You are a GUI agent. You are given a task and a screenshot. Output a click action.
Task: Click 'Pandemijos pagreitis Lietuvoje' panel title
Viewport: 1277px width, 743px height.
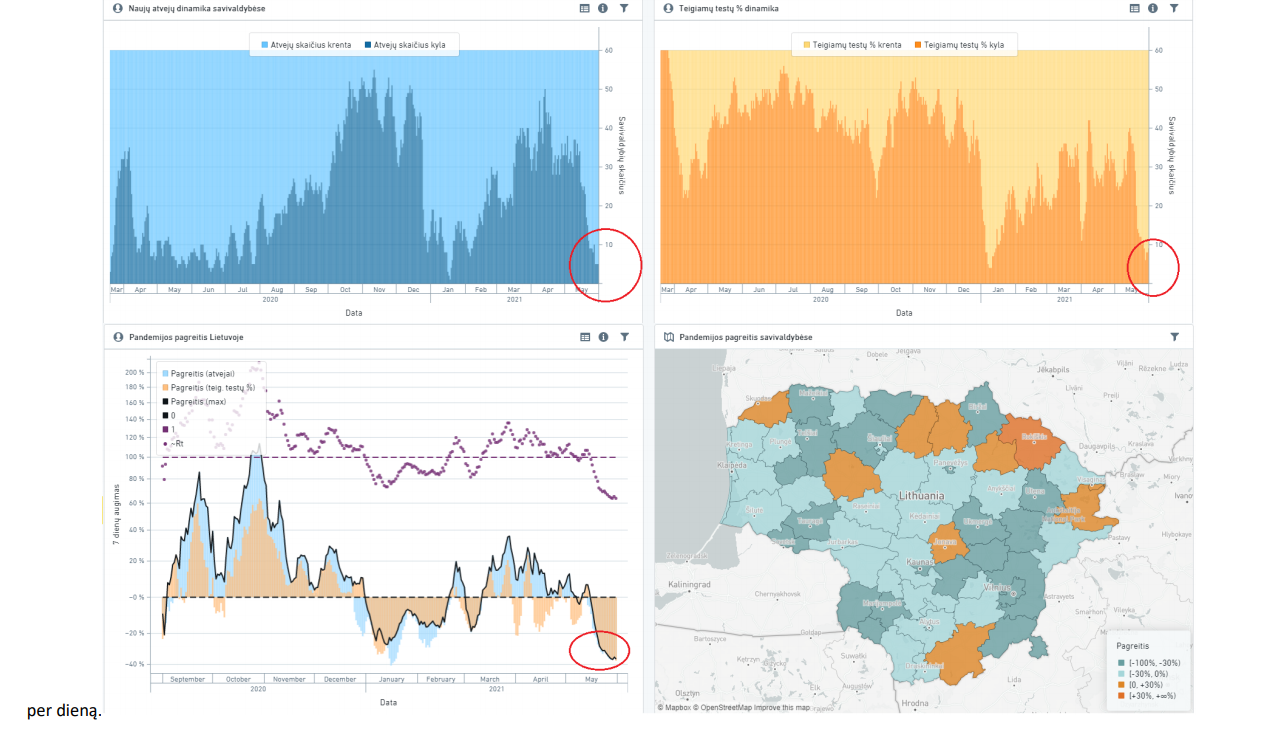tap(186, 337)
